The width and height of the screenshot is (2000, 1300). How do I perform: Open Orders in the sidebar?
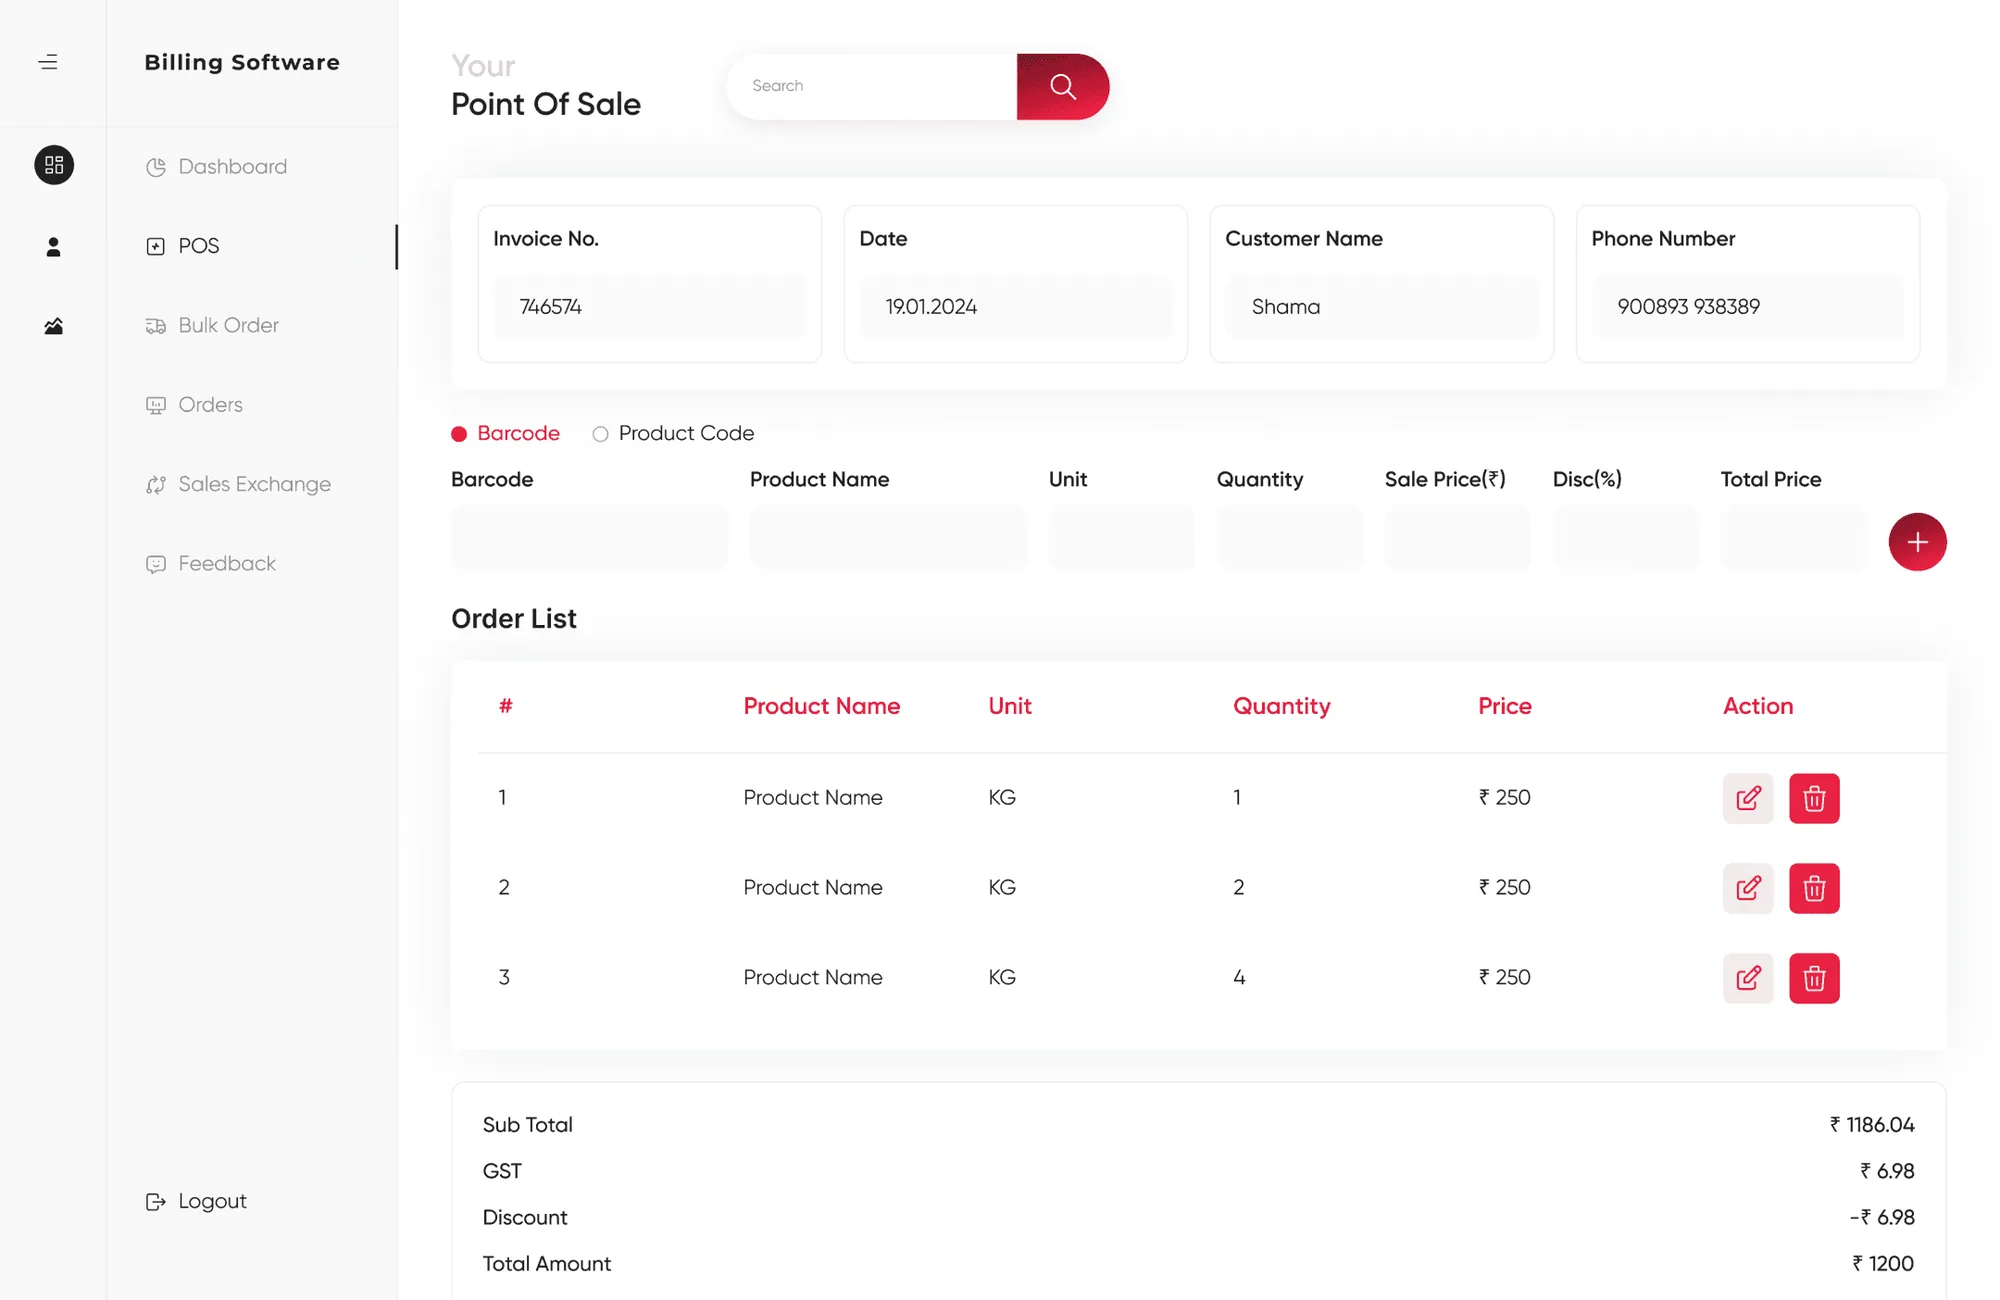194,405
